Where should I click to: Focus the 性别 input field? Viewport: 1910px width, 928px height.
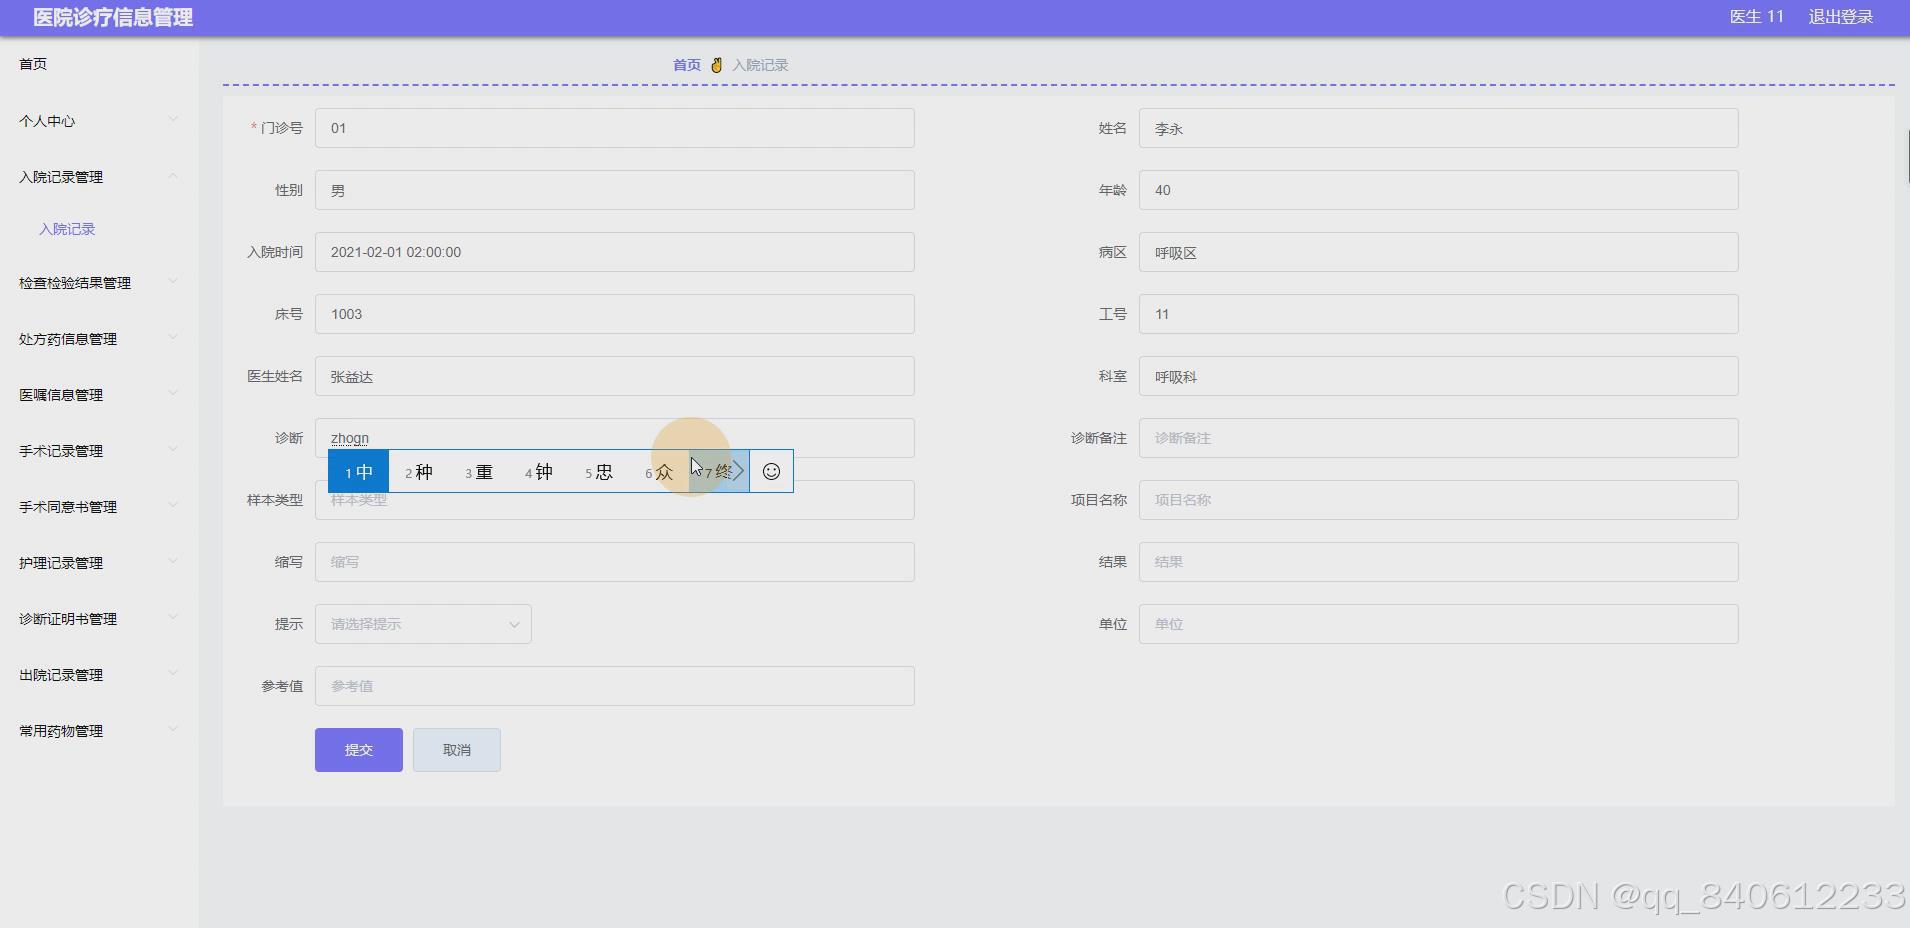point(615,190)
